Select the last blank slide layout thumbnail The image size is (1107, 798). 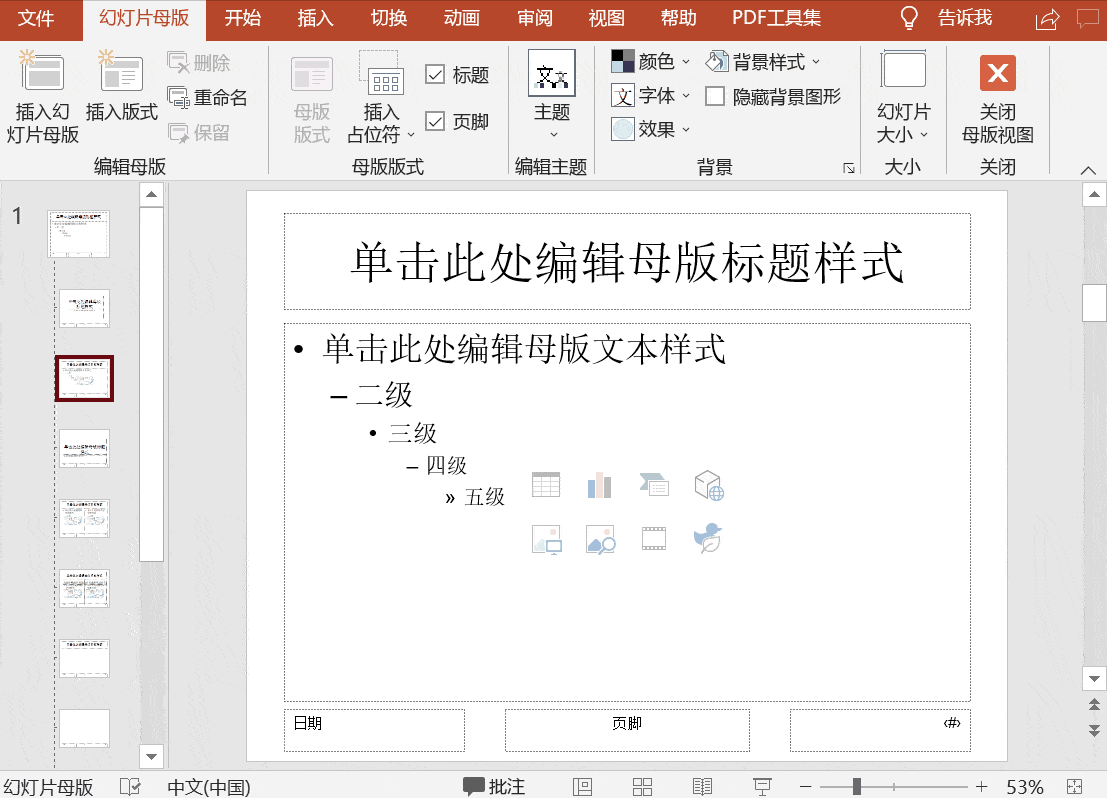(84, 729)
